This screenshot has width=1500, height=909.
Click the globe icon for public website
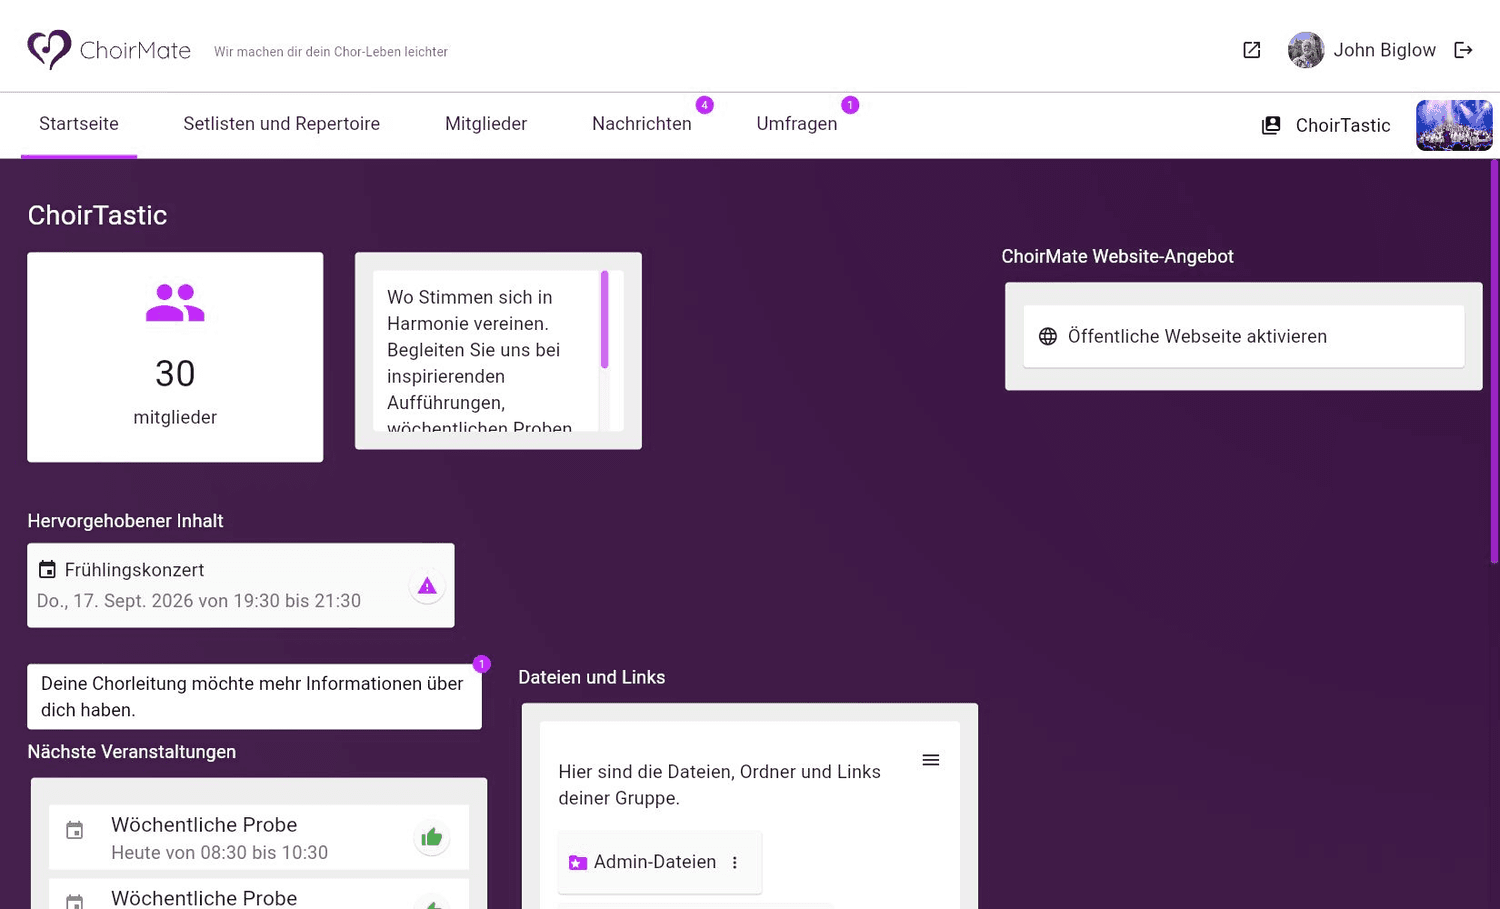(x=1048, y=336)
